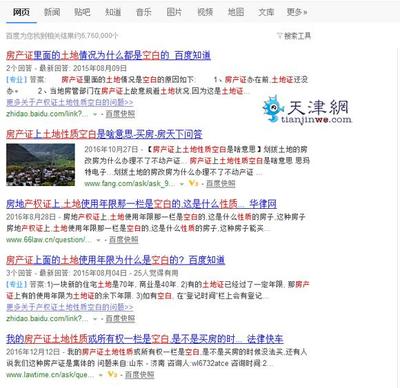
Task: Open result 我的房产证土地性质或所有权一栏是空白 法律快车
Action: pyautogui.click(x=145, y=339)
